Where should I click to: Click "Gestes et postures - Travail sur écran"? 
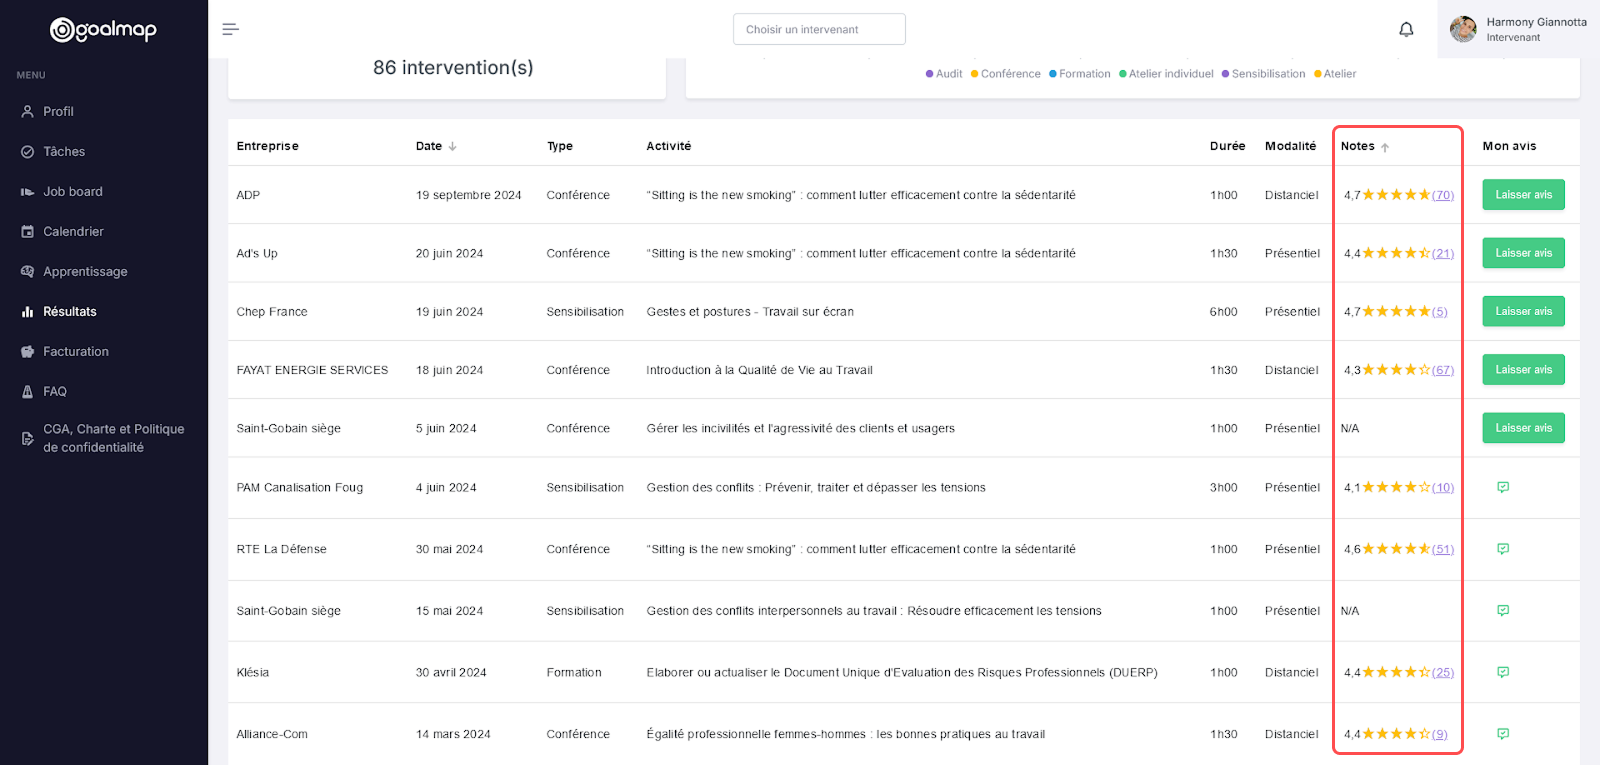pyautogui.click(x=750, y=311)
